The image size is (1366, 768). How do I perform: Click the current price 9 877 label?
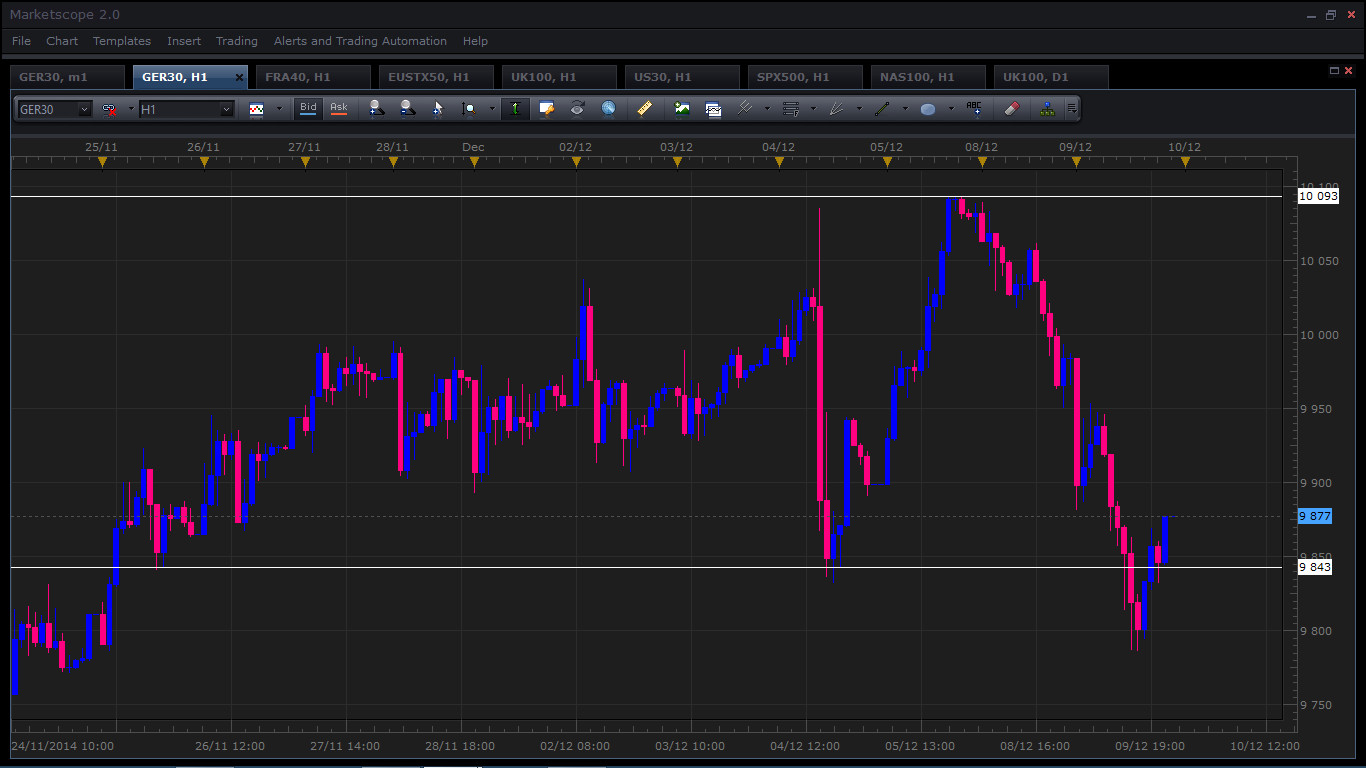1314,516
